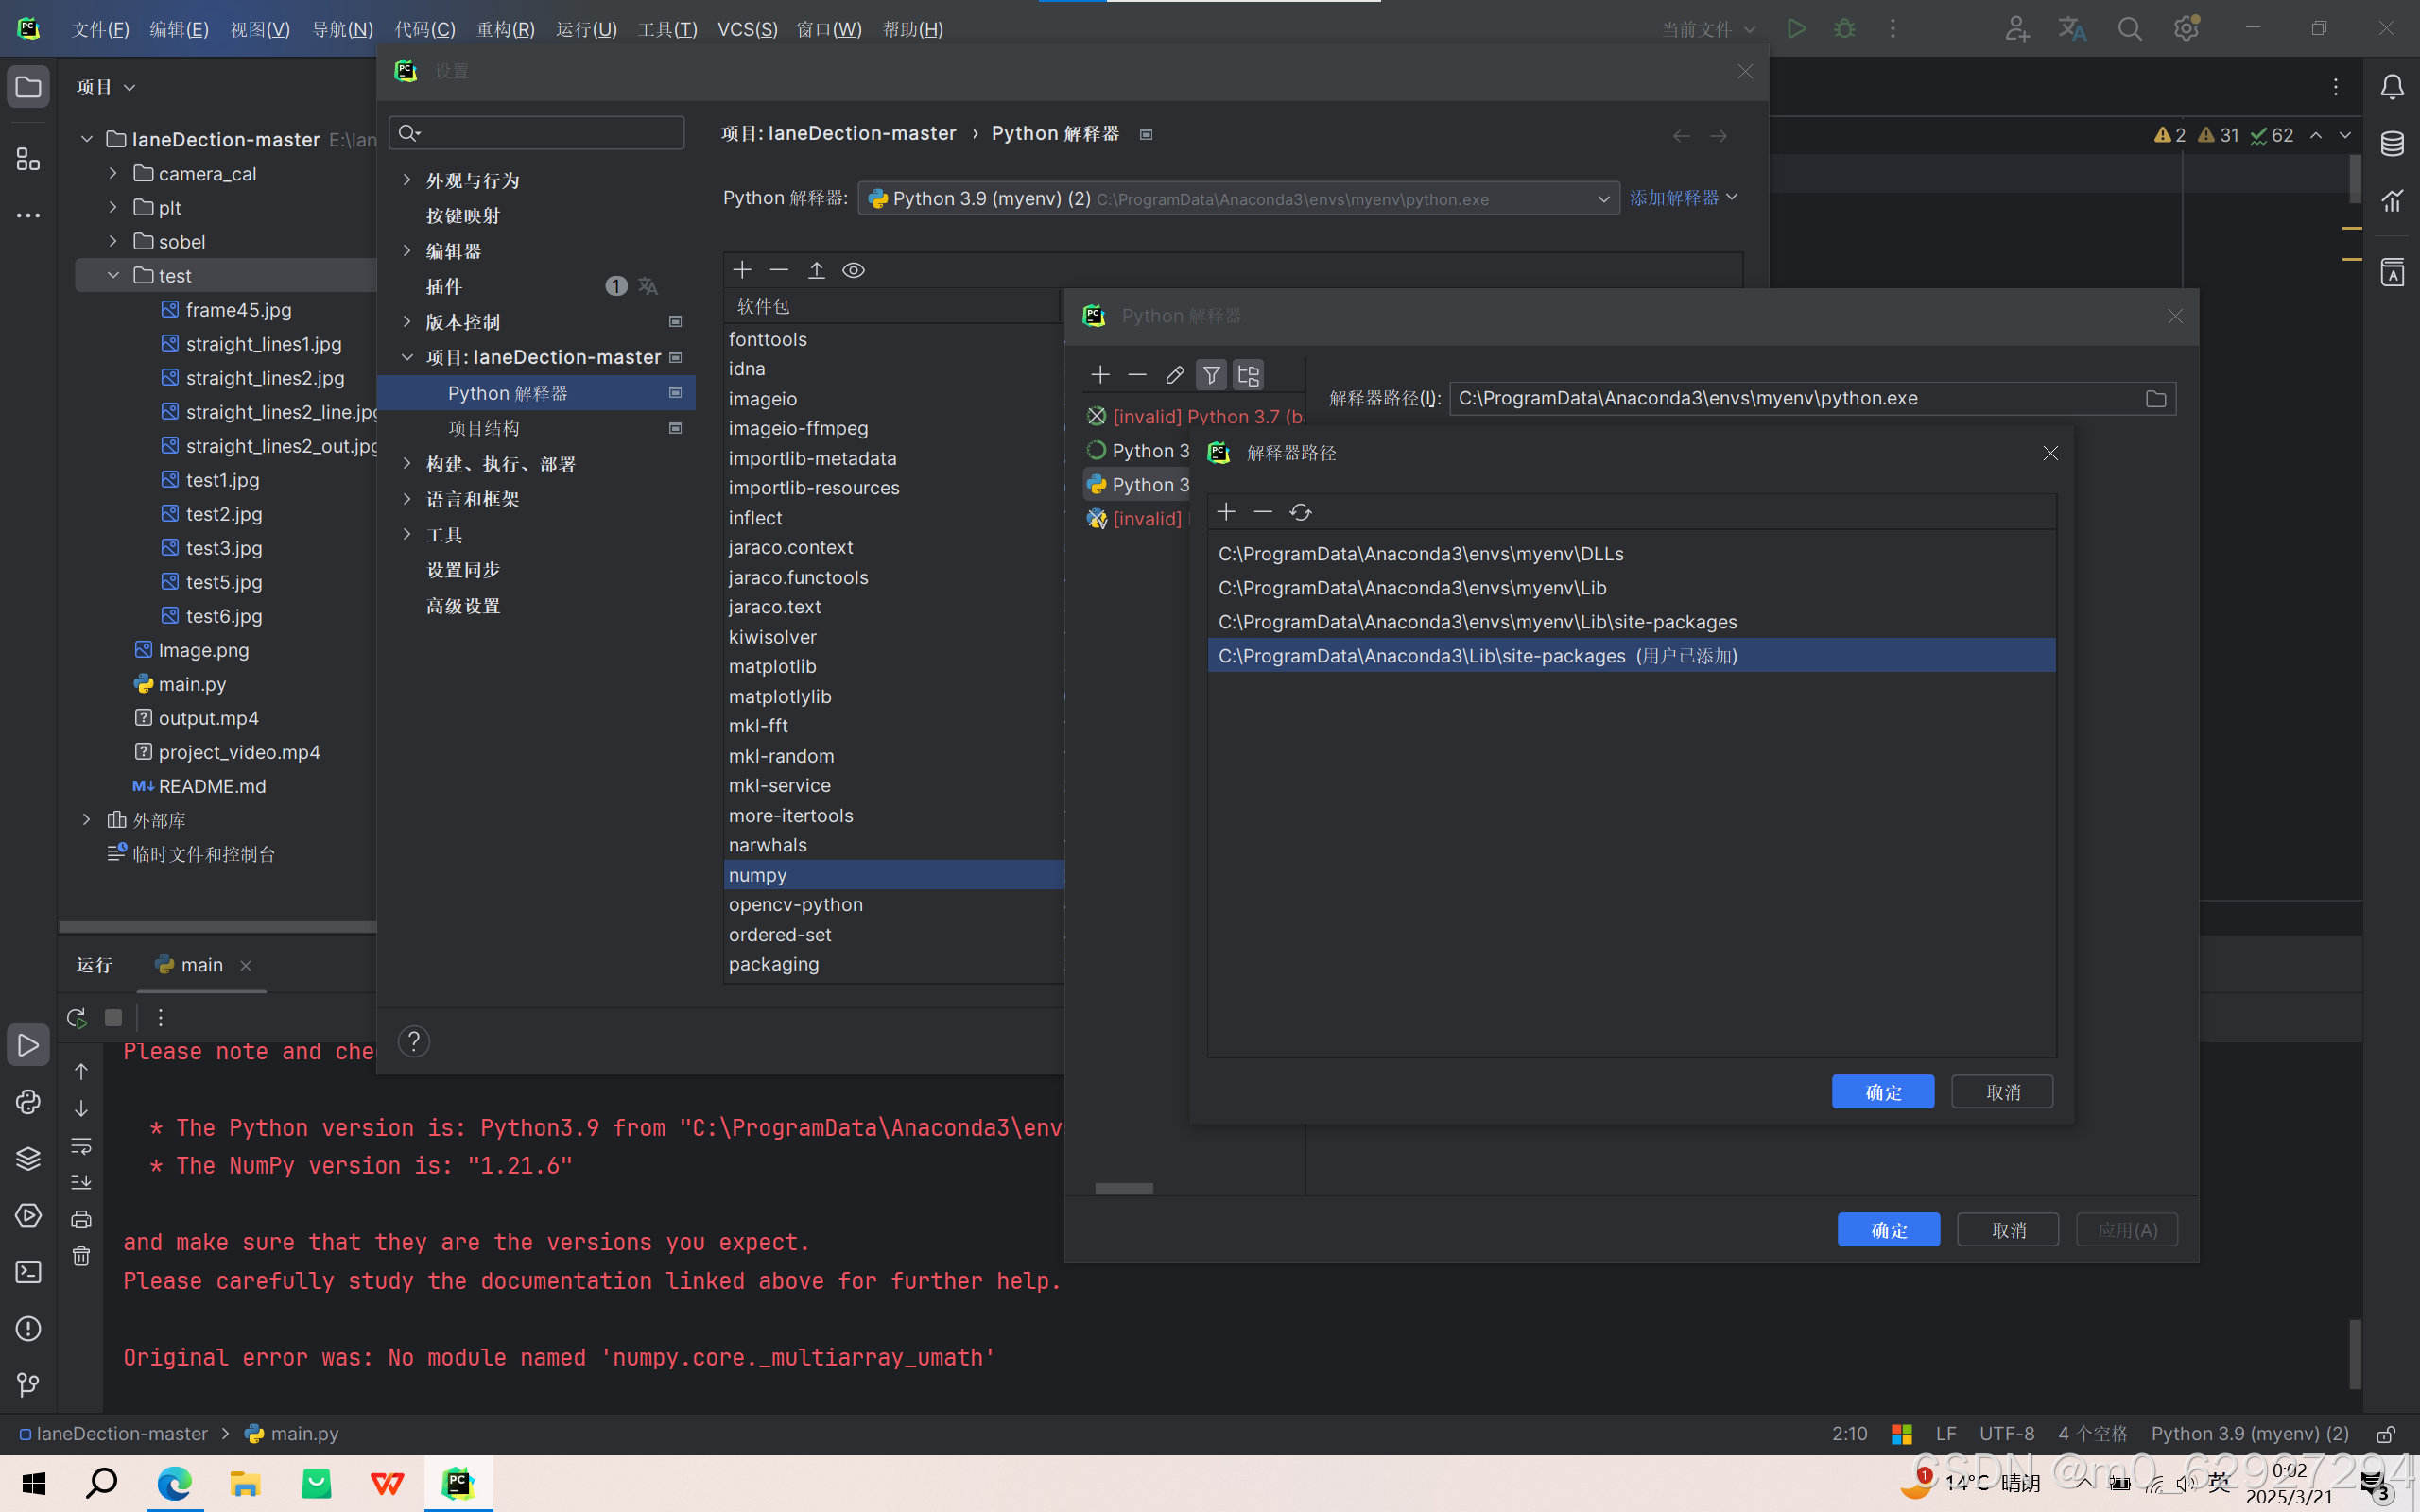This screenshot has height=1512, width=2420.
Task: Click the pencil edit interpreter icon
Action: point(1174,375)
